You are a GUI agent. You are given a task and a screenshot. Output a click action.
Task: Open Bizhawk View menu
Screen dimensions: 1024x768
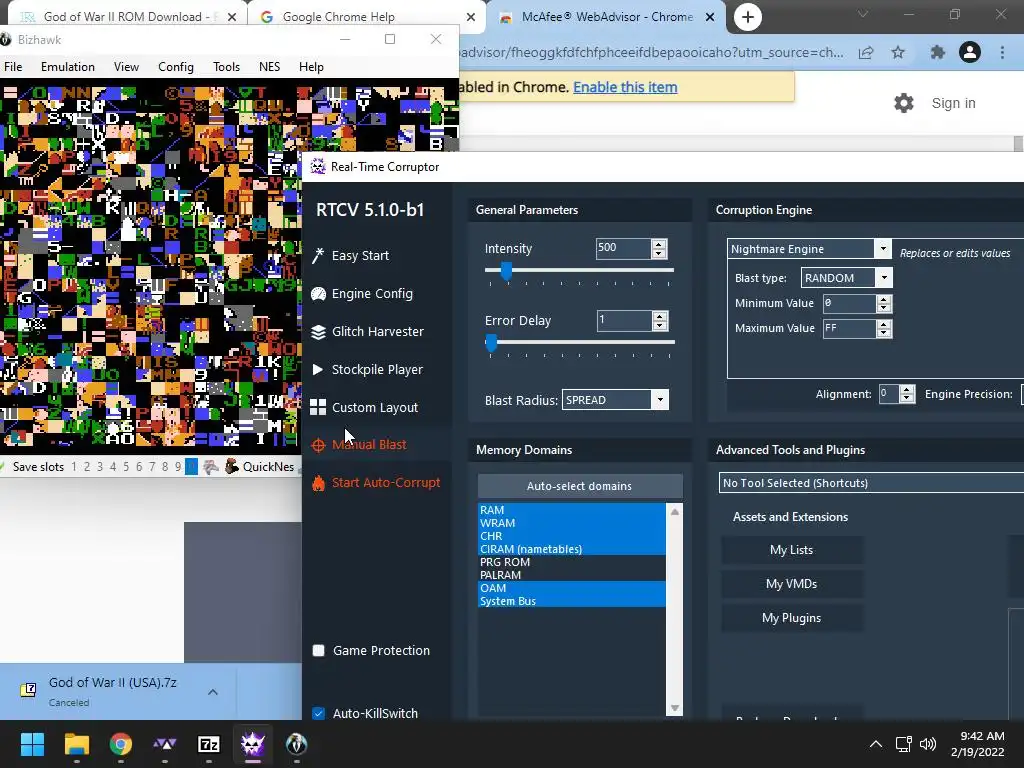pyautogui.click(x=126, y=67)
